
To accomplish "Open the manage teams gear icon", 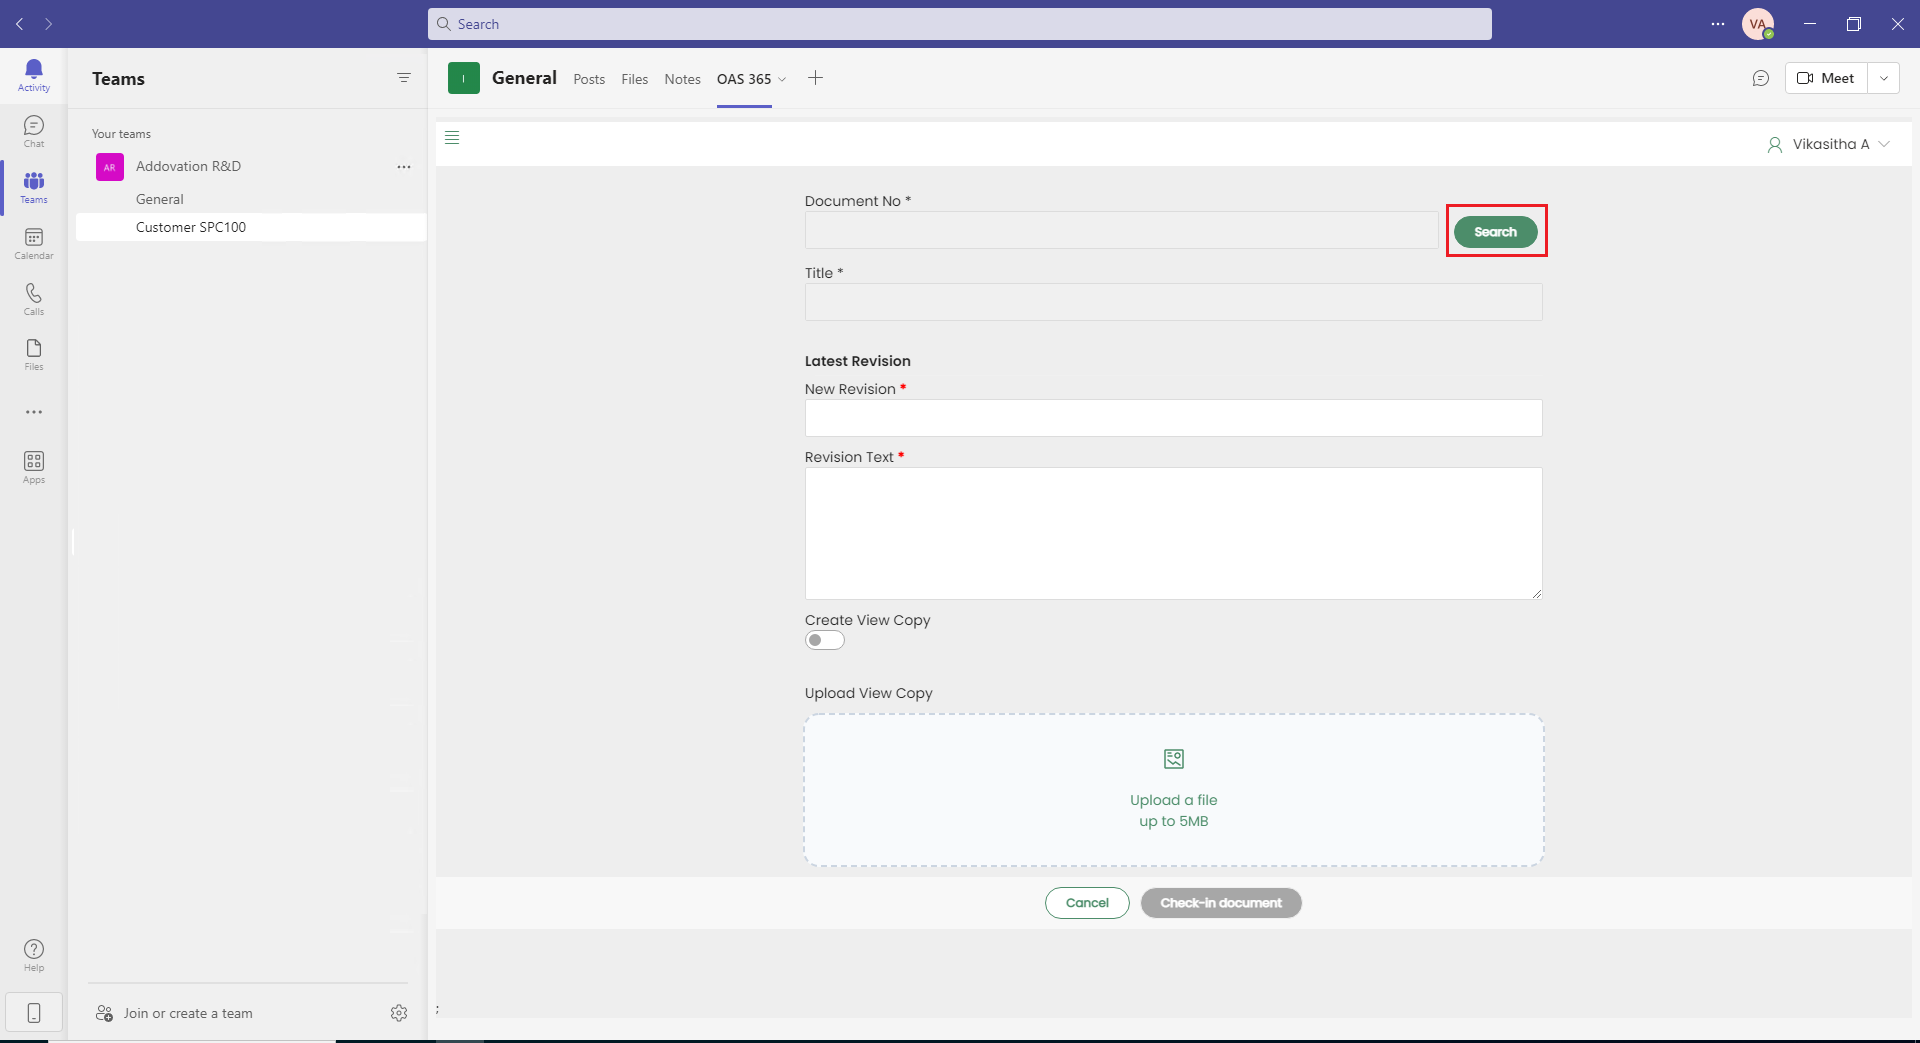I will pos(399,1013).
